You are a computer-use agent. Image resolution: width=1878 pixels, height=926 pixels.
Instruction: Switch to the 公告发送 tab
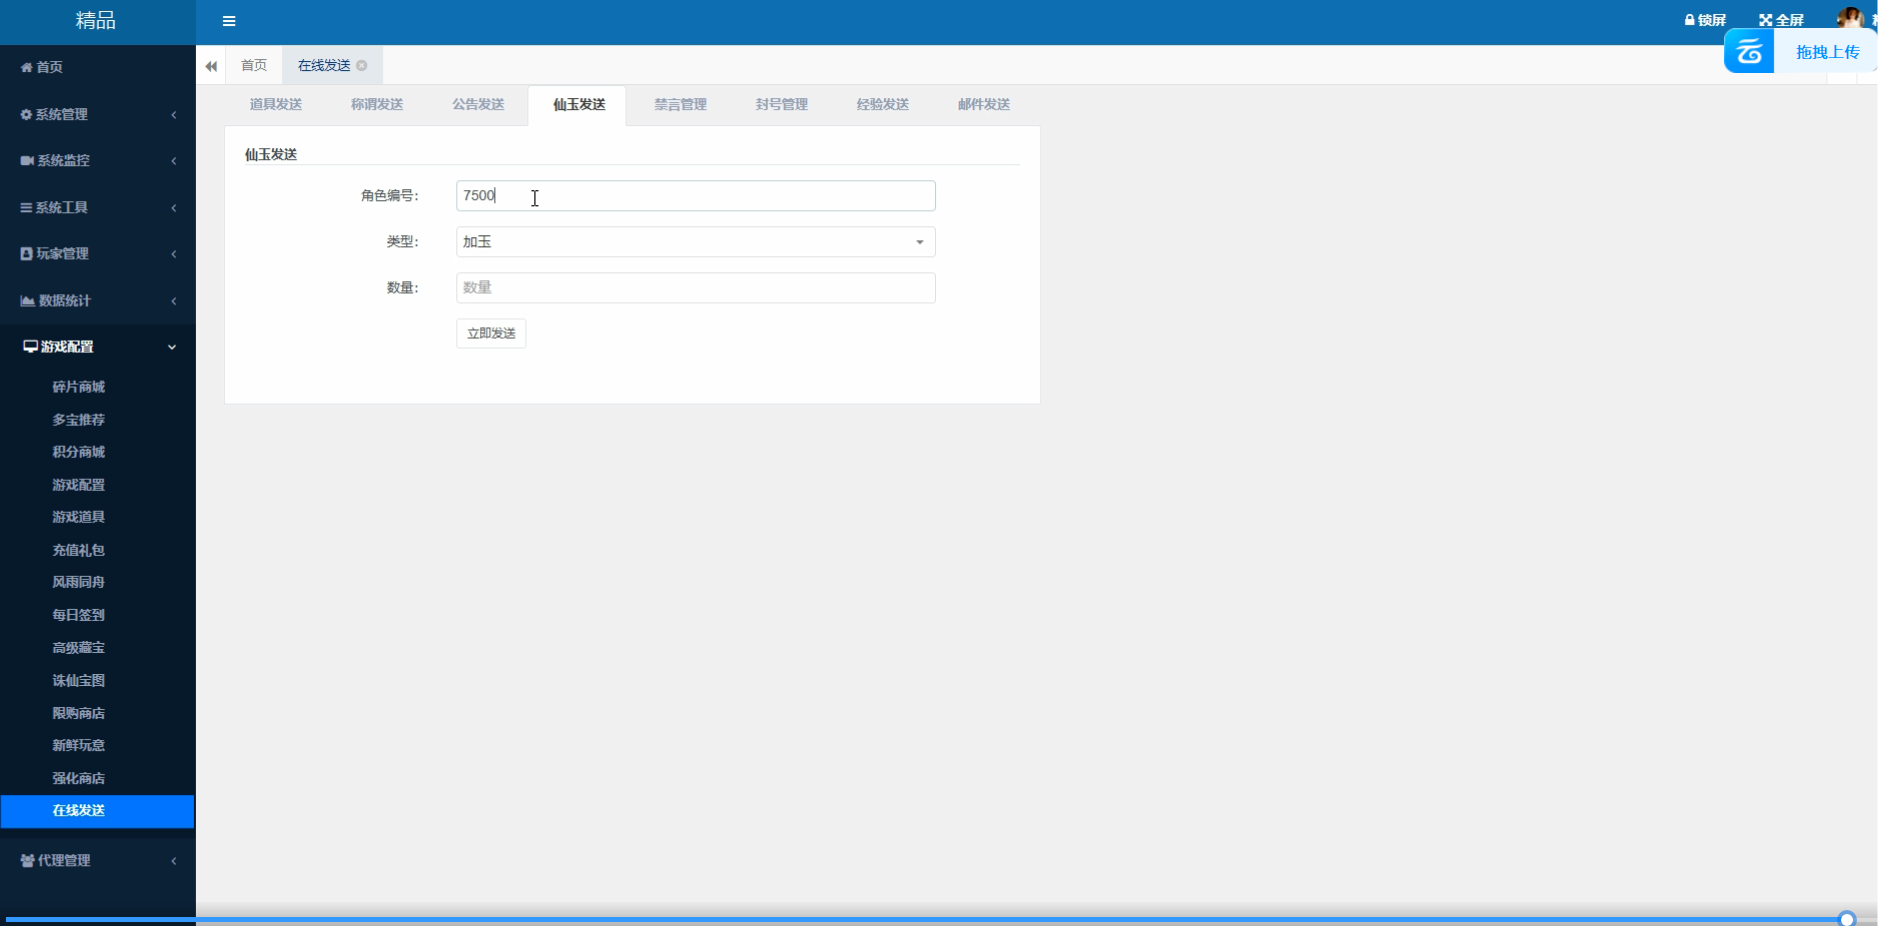coord(478,104)
